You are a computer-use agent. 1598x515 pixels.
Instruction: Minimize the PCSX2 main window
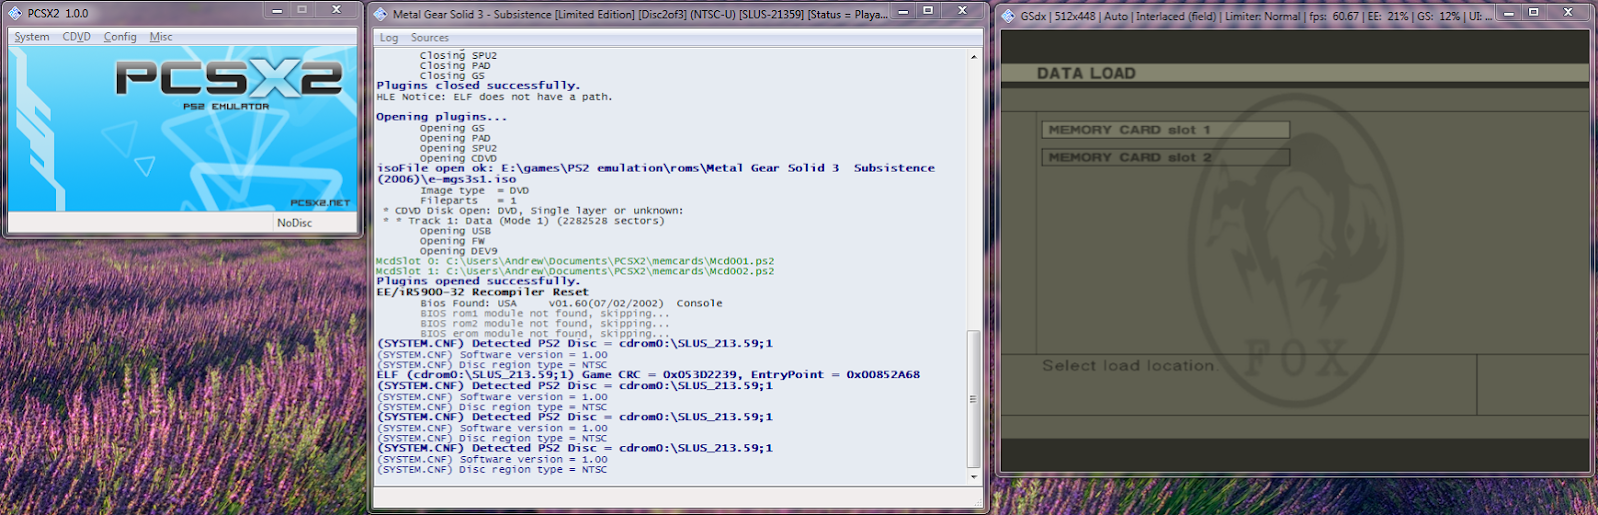(278, 10)
